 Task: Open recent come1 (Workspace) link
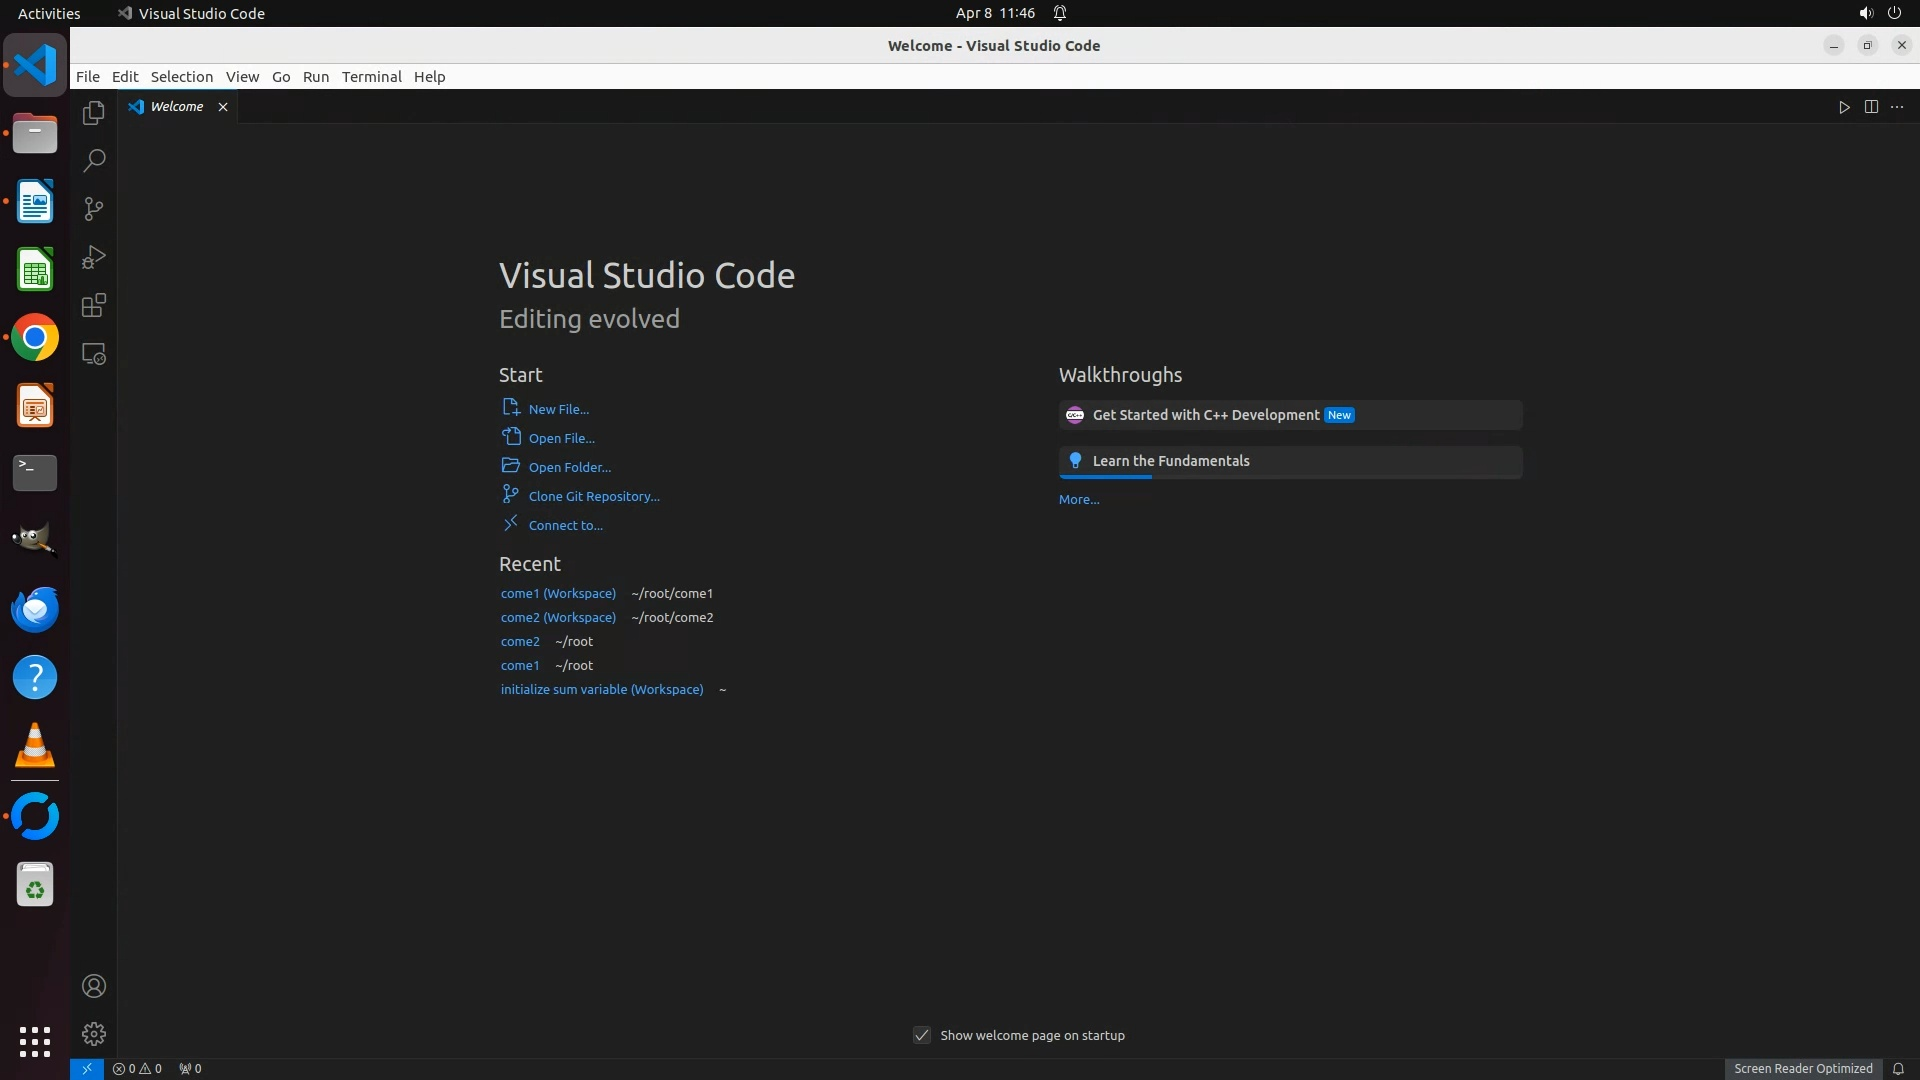pyautogui.click(x=558, y=593)
